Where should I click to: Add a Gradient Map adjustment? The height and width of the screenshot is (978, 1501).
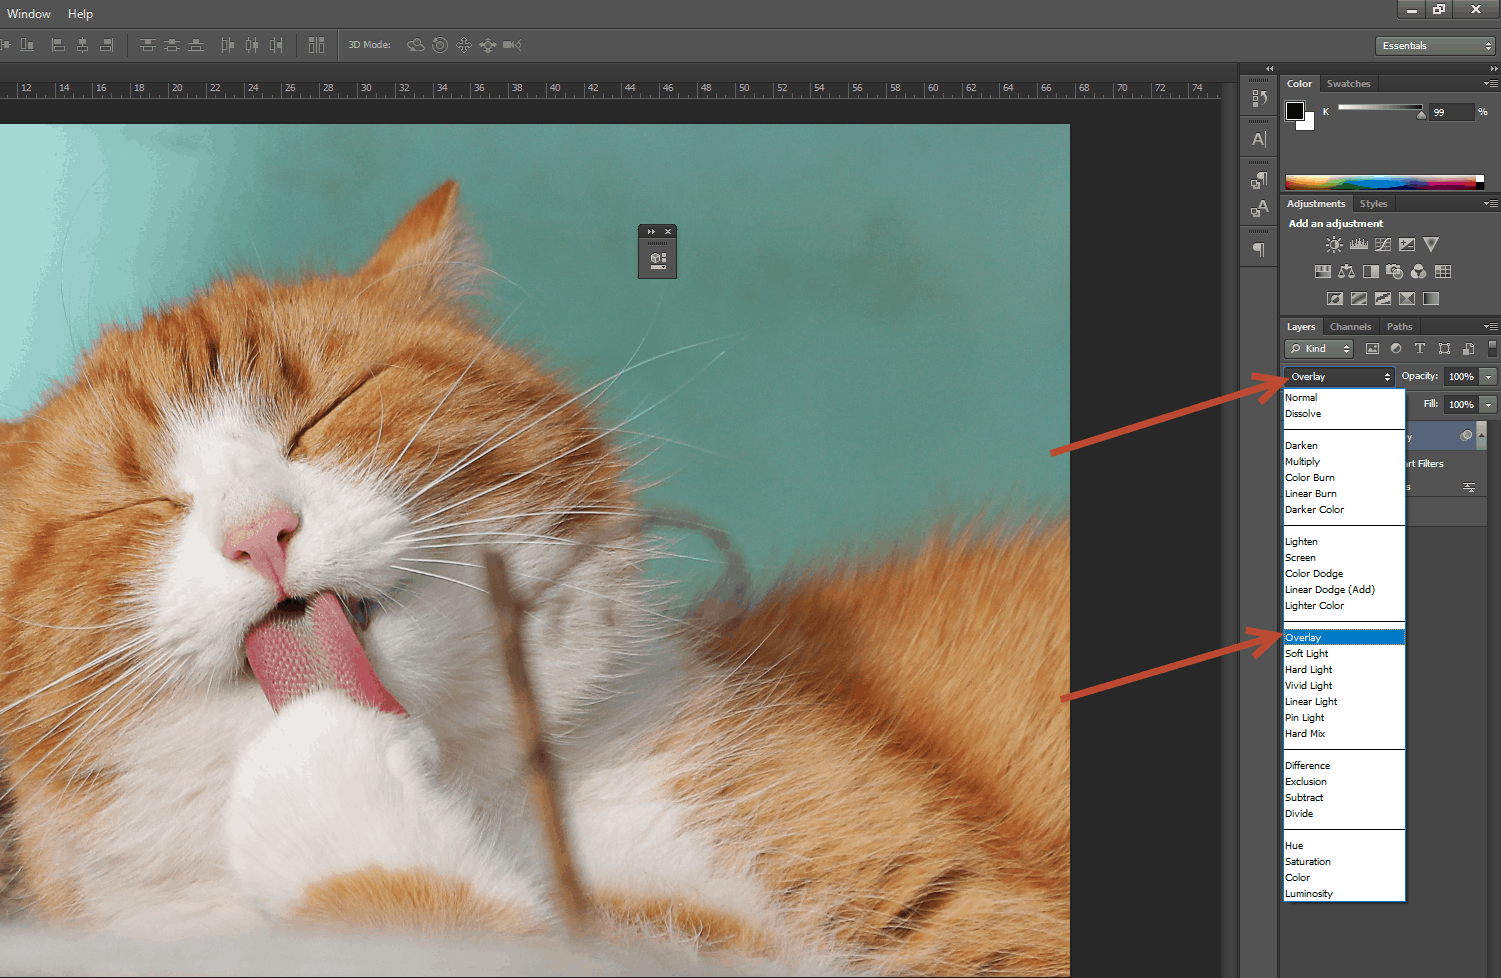[1431, 298]
